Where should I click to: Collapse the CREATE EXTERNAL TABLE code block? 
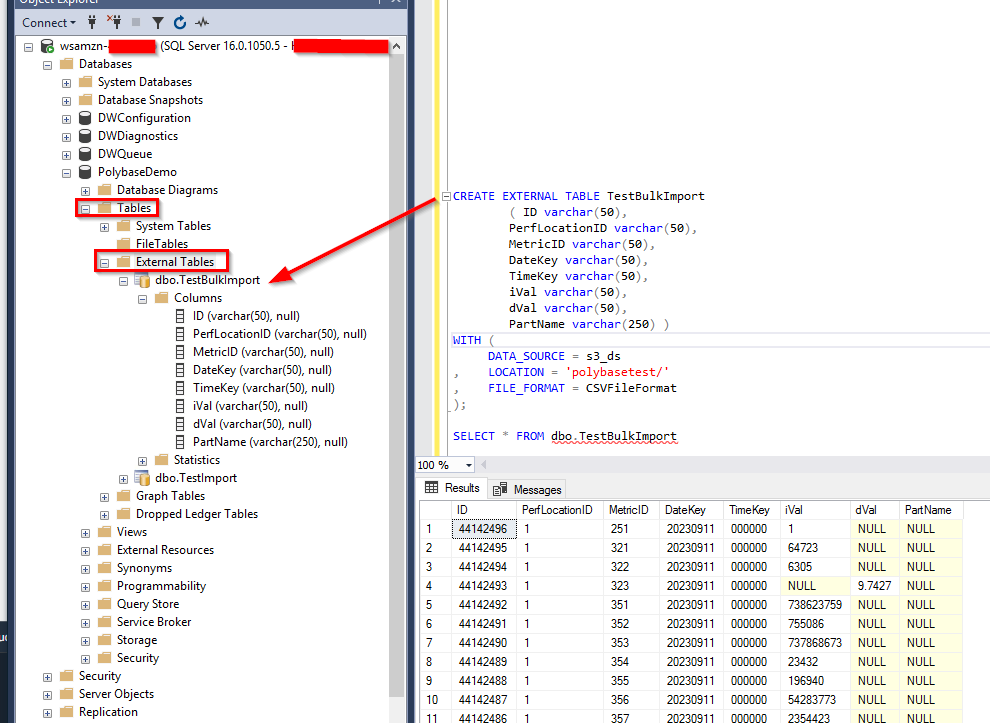446,196
